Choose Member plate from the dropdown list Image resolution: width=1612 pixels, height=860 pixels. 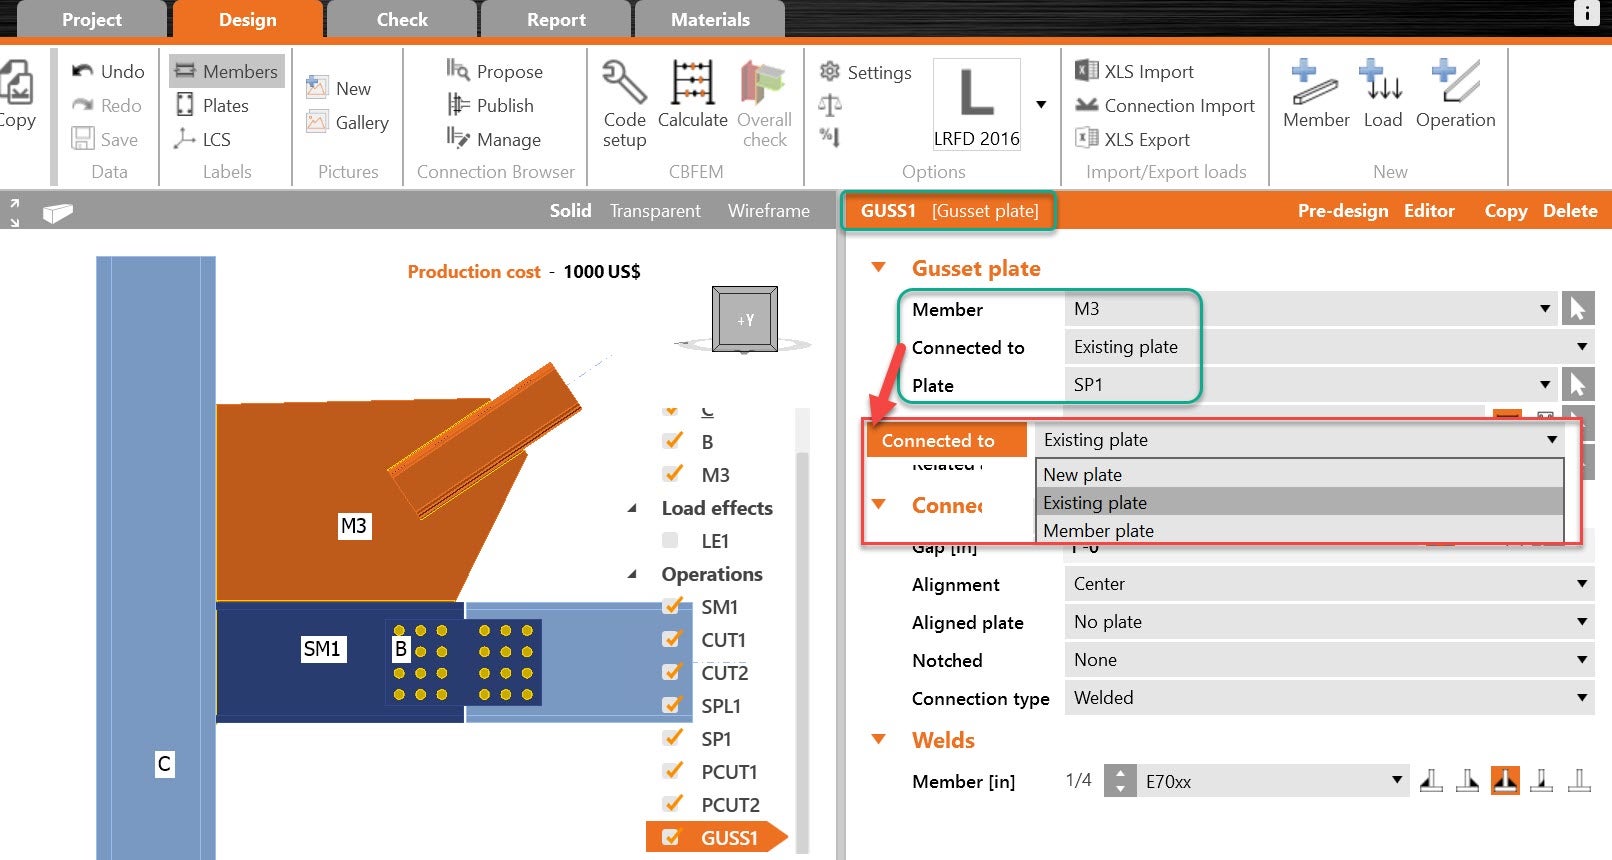[x=1099, y=531]
